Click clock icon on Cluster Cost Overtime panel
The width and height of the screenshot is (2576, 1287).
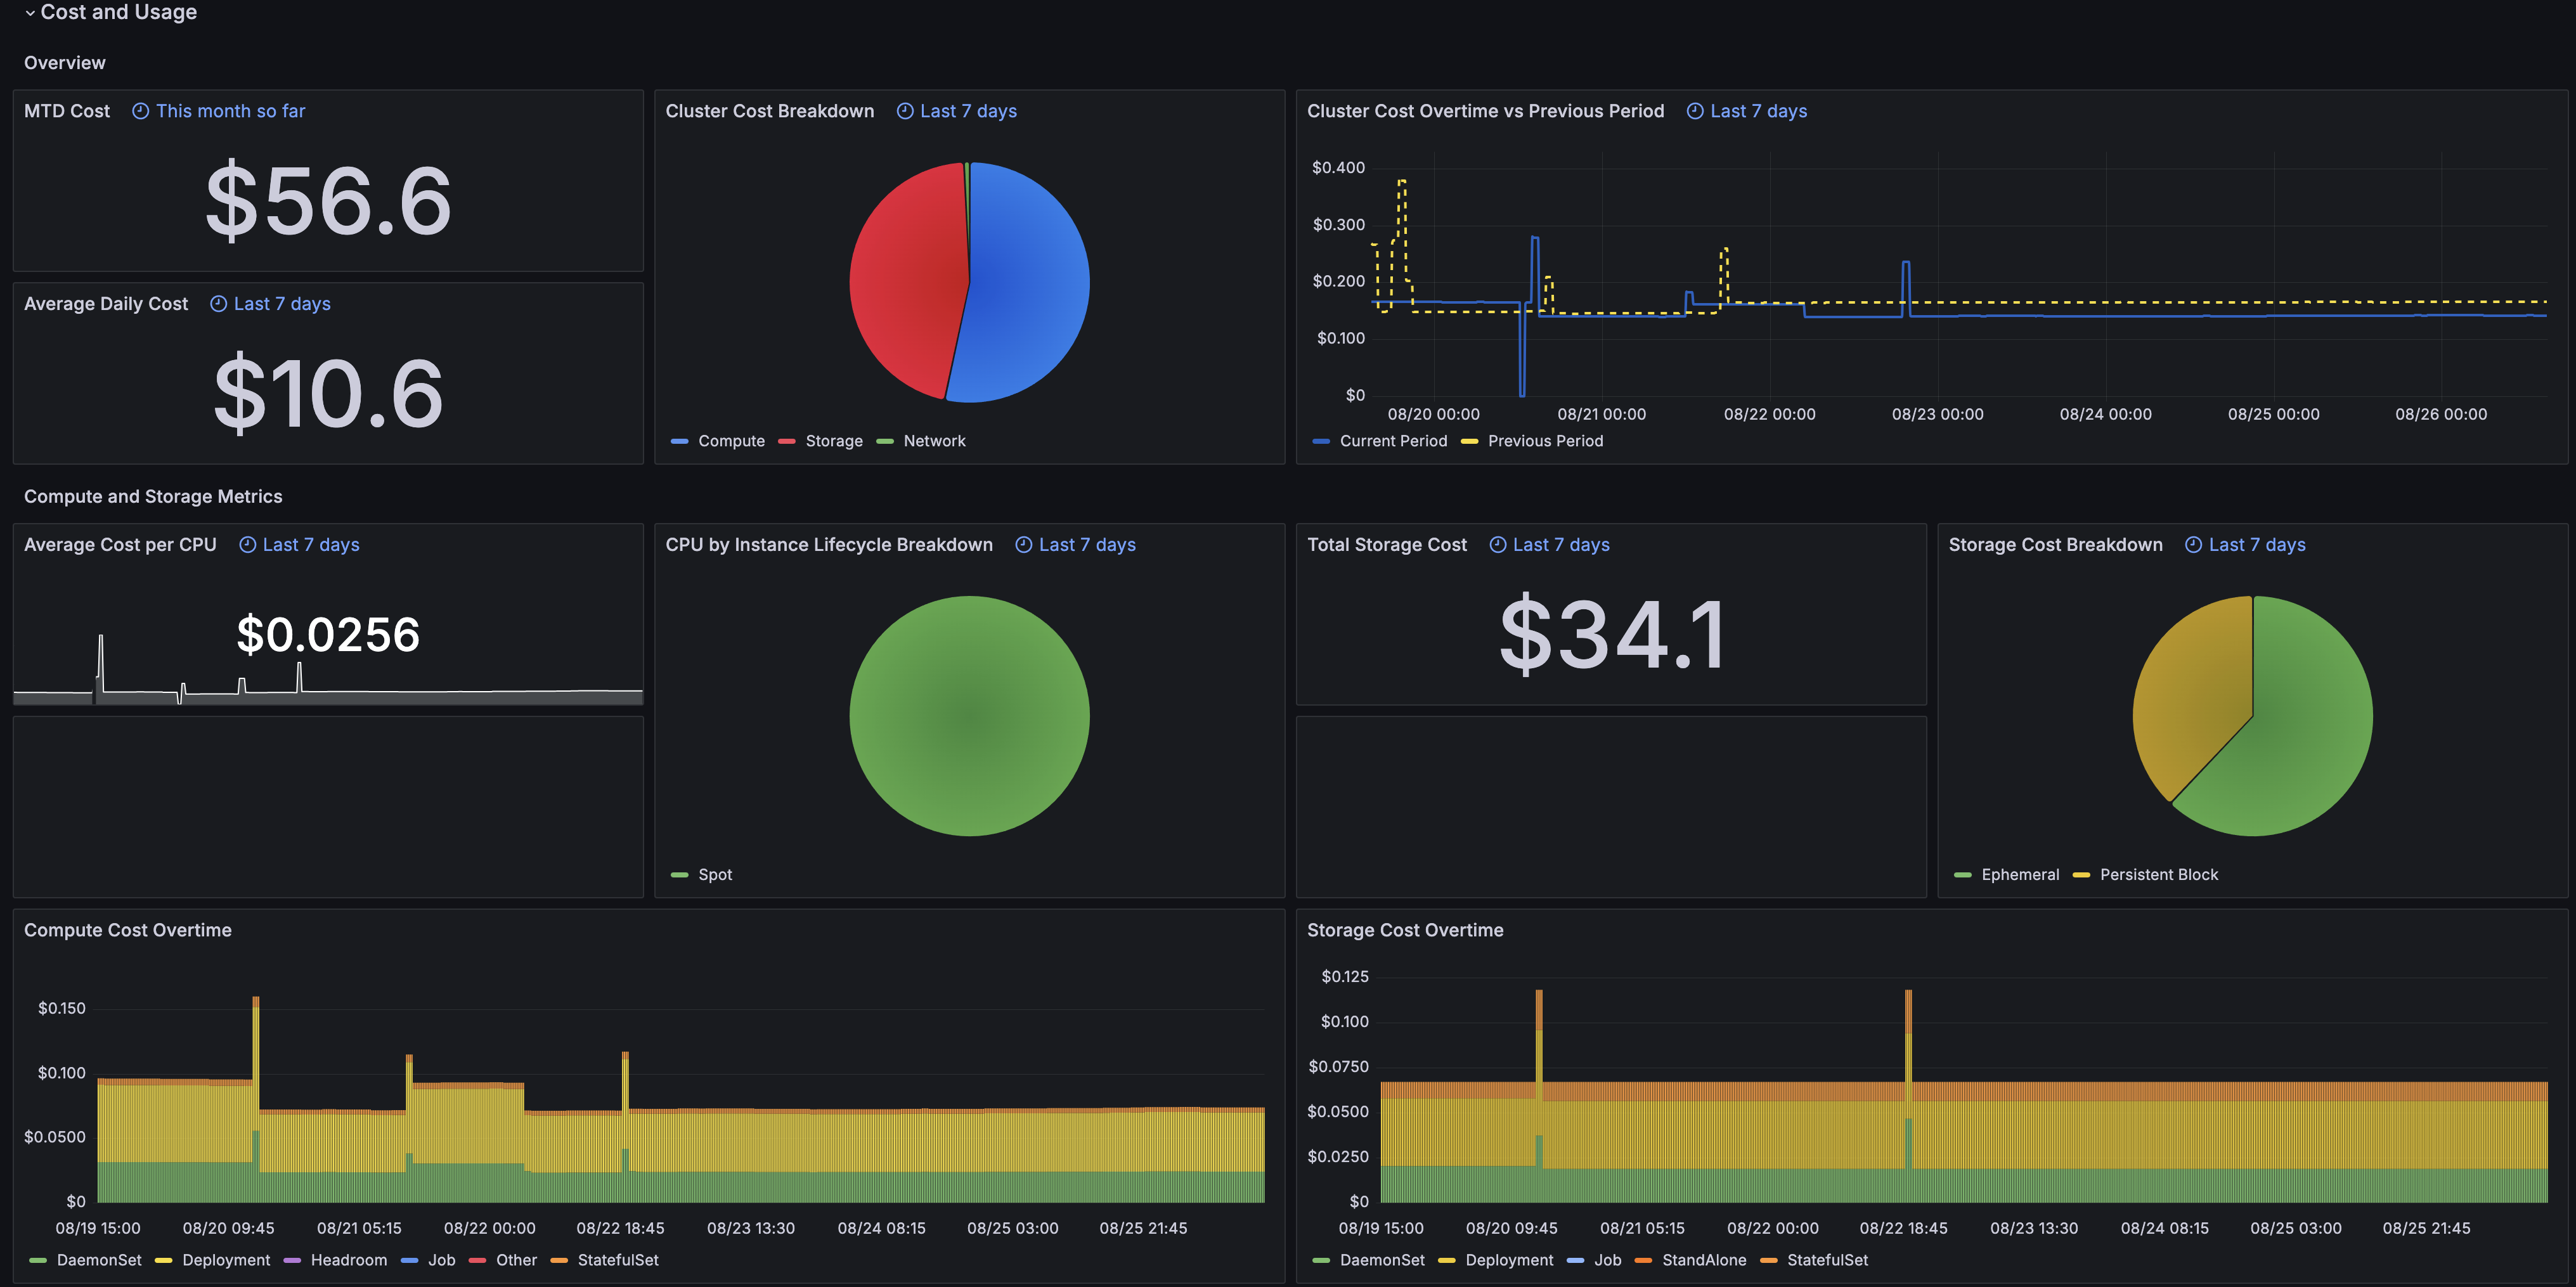click(x=1695, y=111)
